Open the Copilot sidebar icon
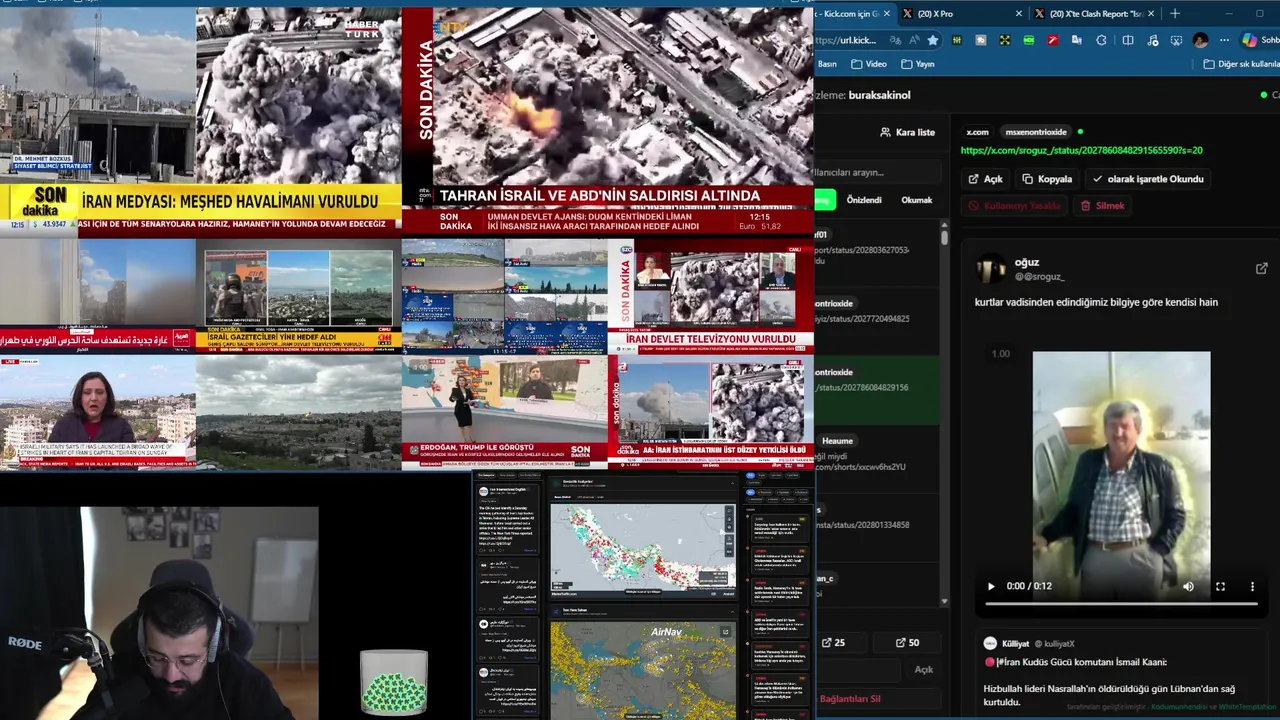The height and width of the screenshot is (720, 1280). (1249, 40)
